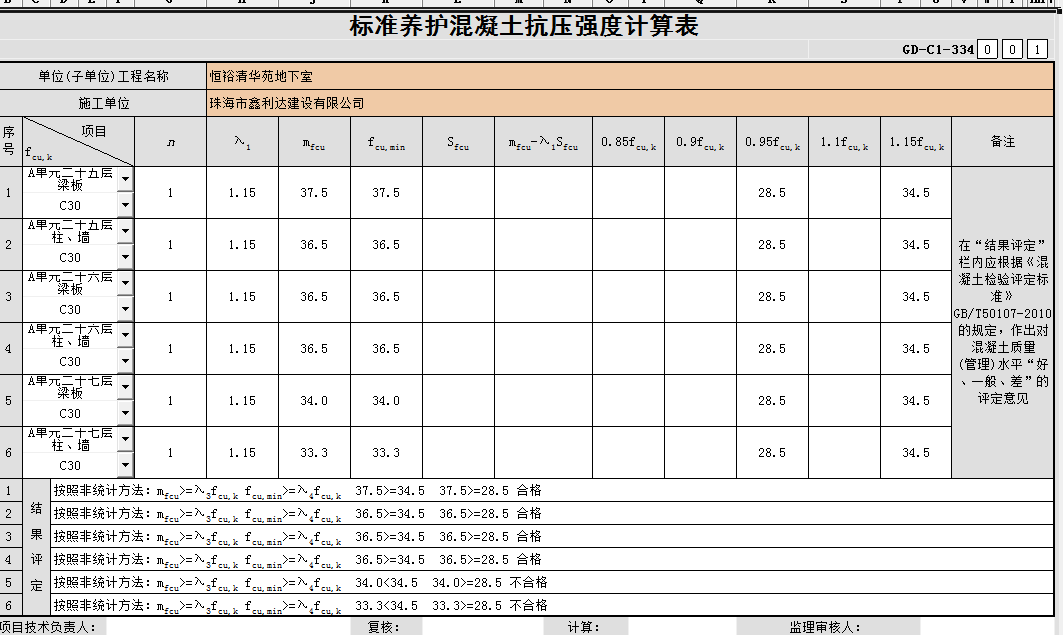Click the Sfcu column header
1063x635 pixels.
click(458, 142)
